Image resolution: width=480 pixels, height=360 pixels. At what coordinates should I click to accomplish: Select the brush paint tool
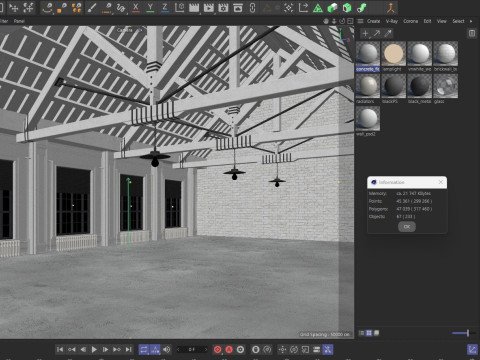pyautogui.click(x=92, y=7)
